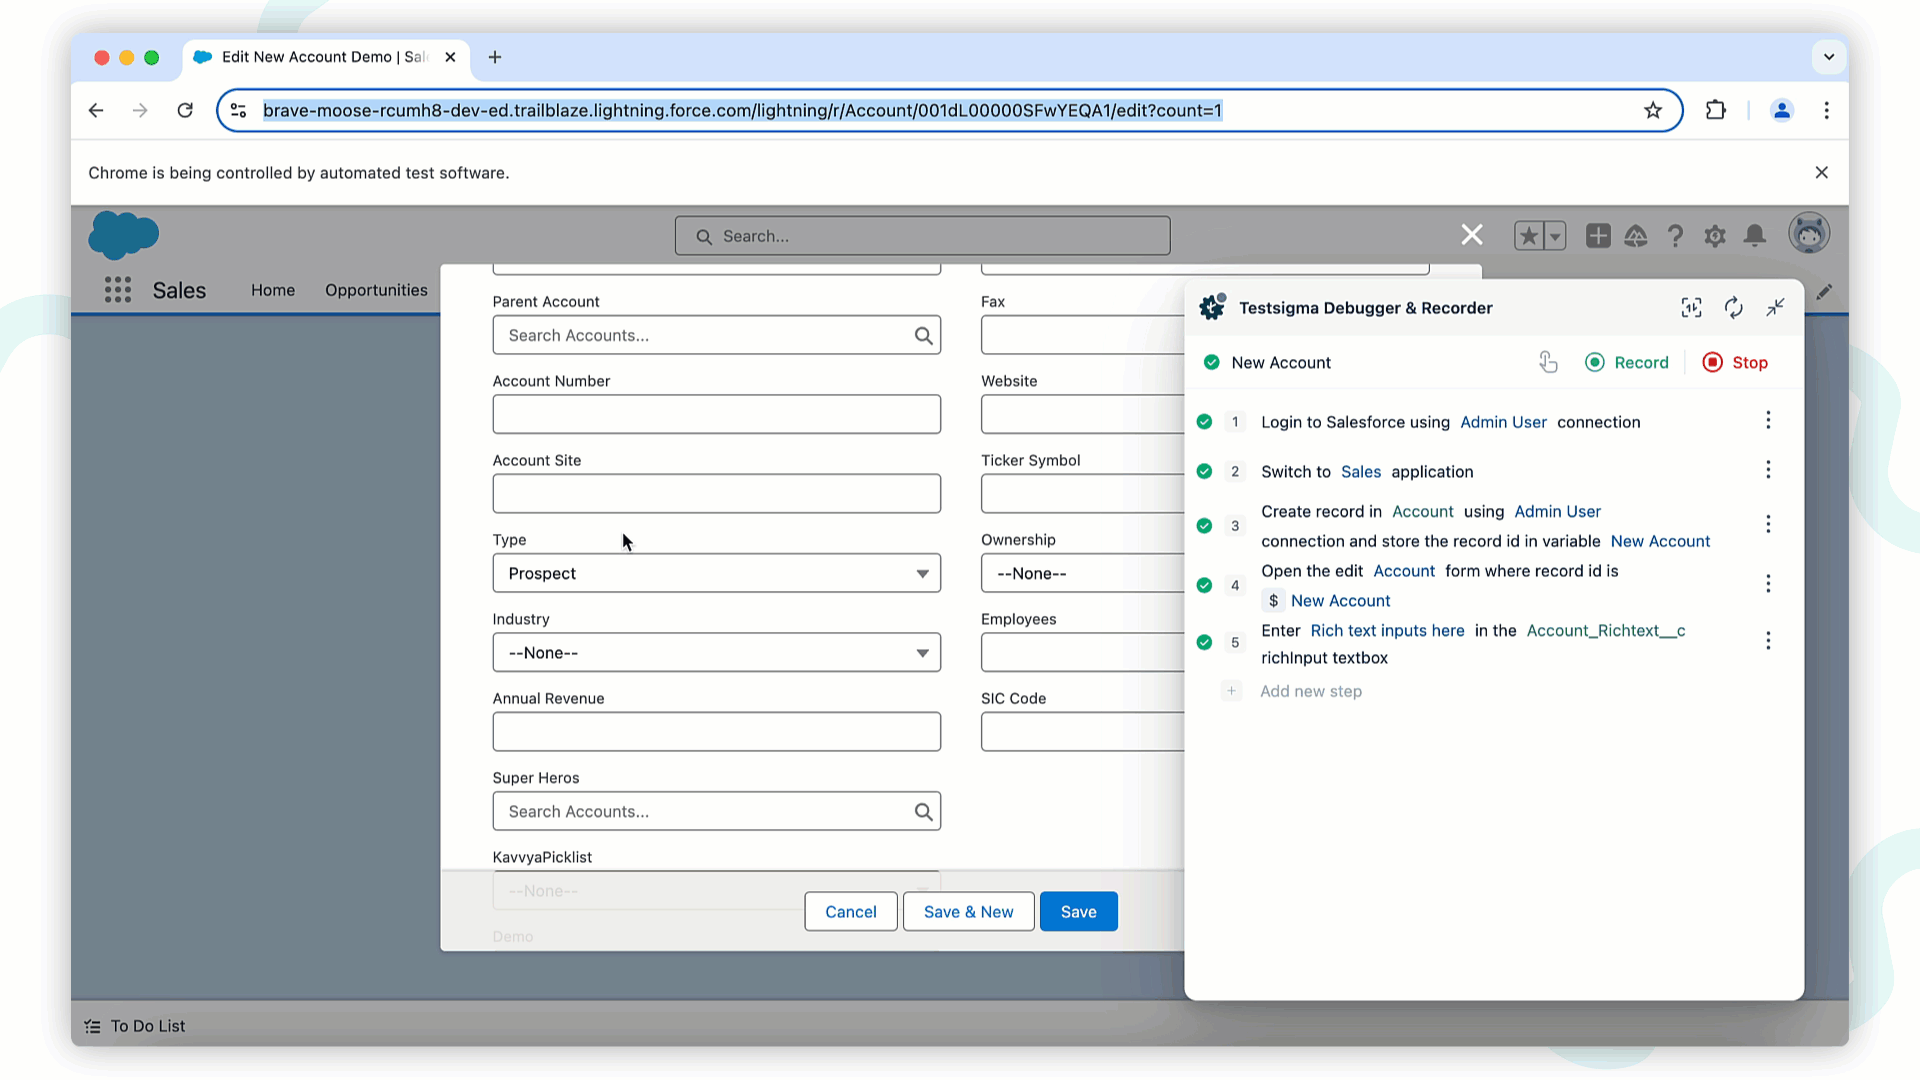Click Account_Richtext__c element in step 5
Viewport: 1920px width, 1080px height.
(1605, 631)
